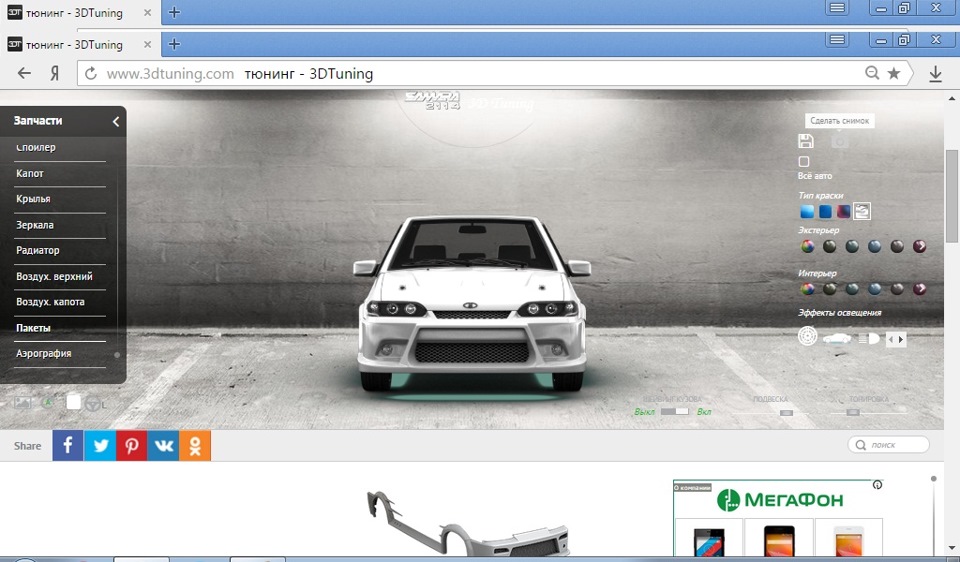Select the red-blue chameleon paint type
The image size is (960, 562).
click(x=844, y=211)
